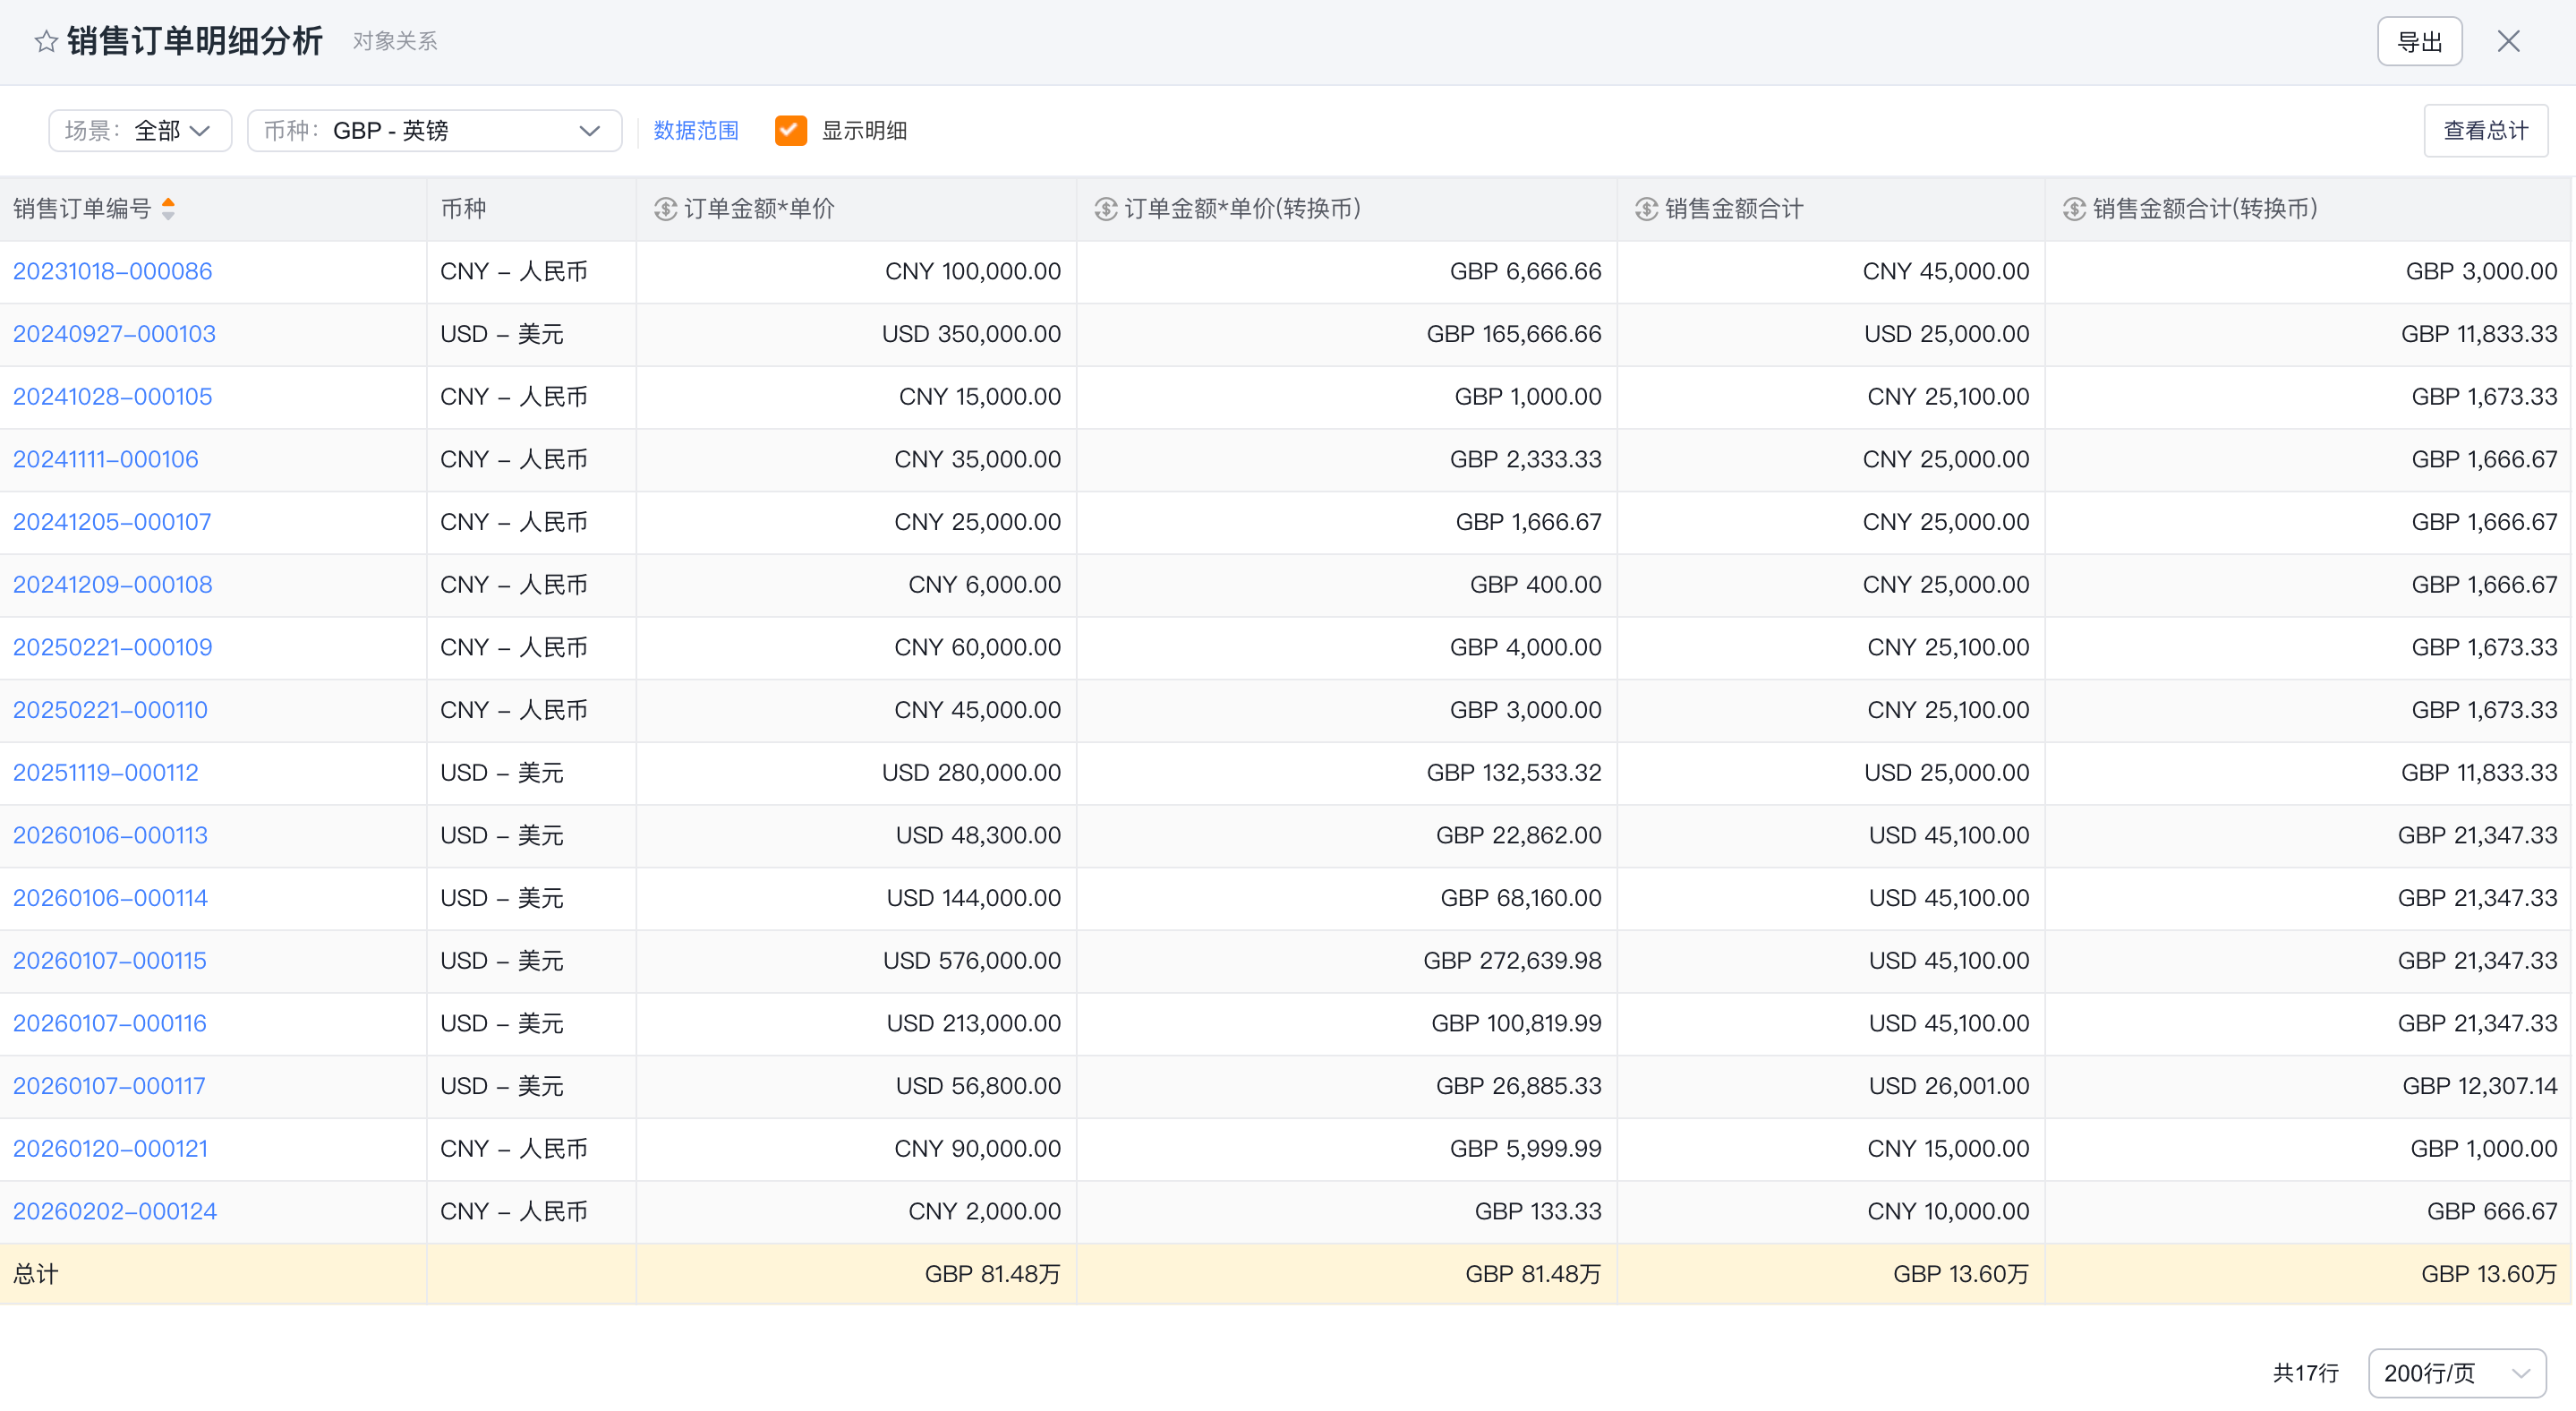Screen dimensions: 2576x1411
Task: Open the 场景 全部 dropdown
Action: tap(140, 130)
